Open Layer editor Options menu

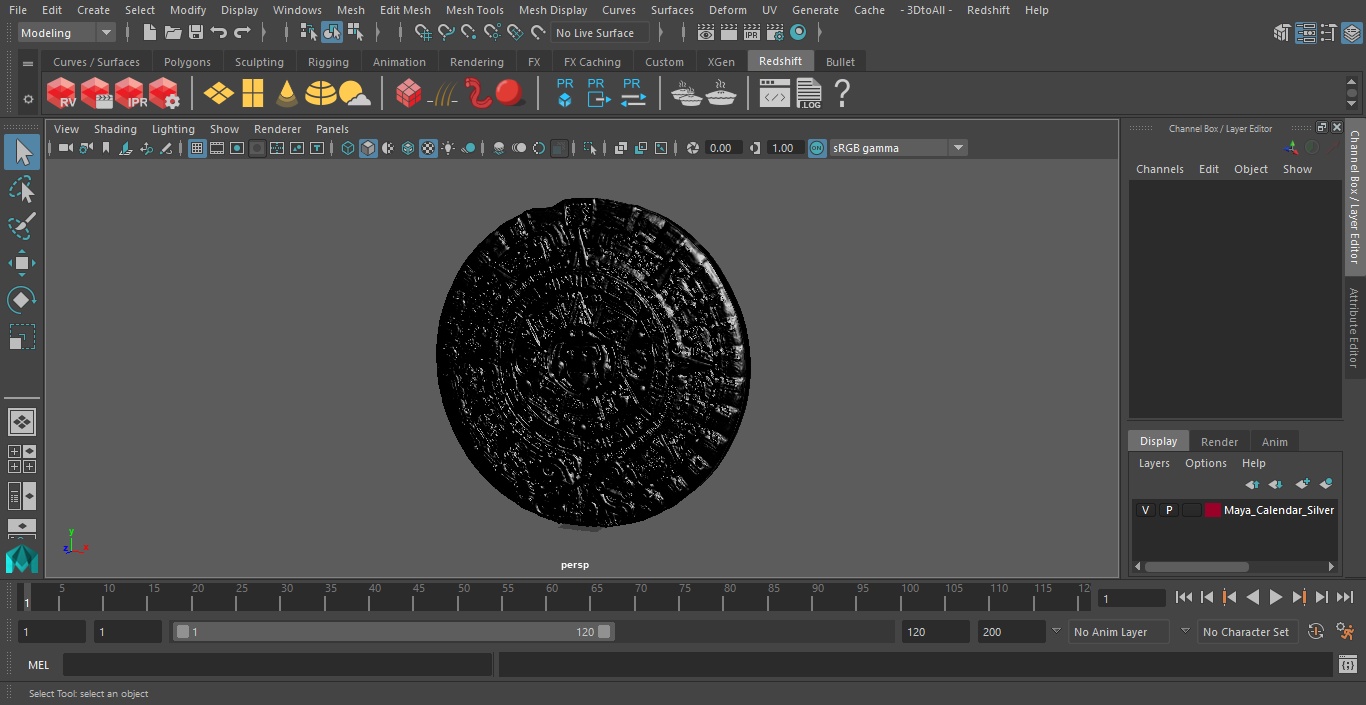1205,463
